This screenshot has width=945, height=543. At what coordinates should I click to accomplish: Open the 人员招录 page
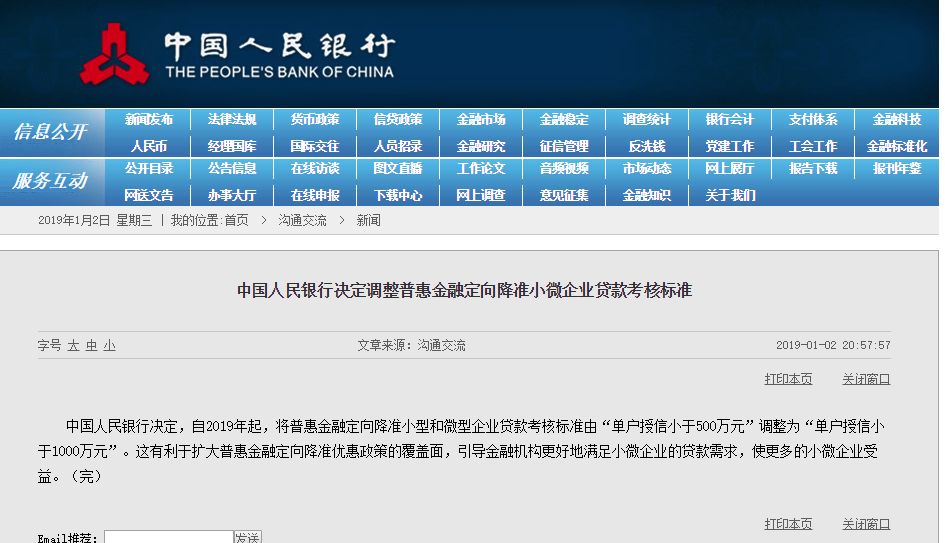coord(398,146)
